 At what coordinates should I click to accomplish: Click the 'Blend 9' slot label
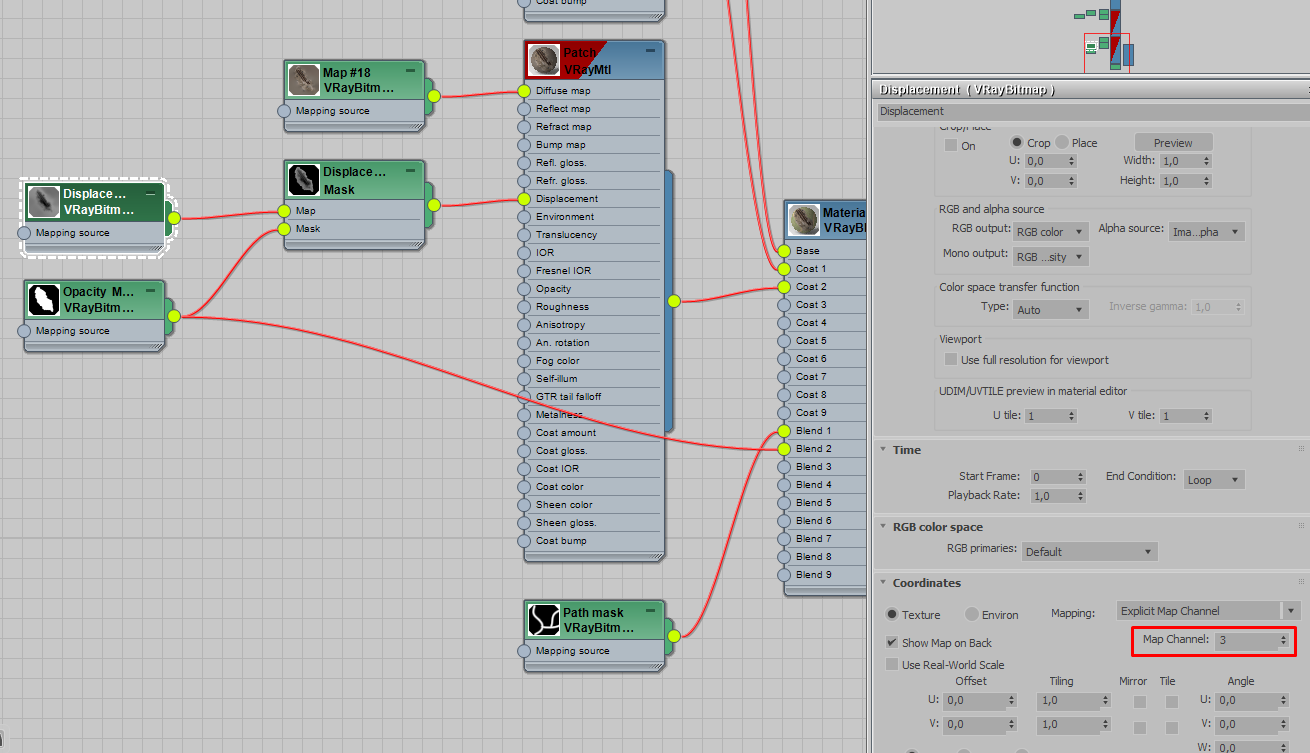tap(813, 575)
